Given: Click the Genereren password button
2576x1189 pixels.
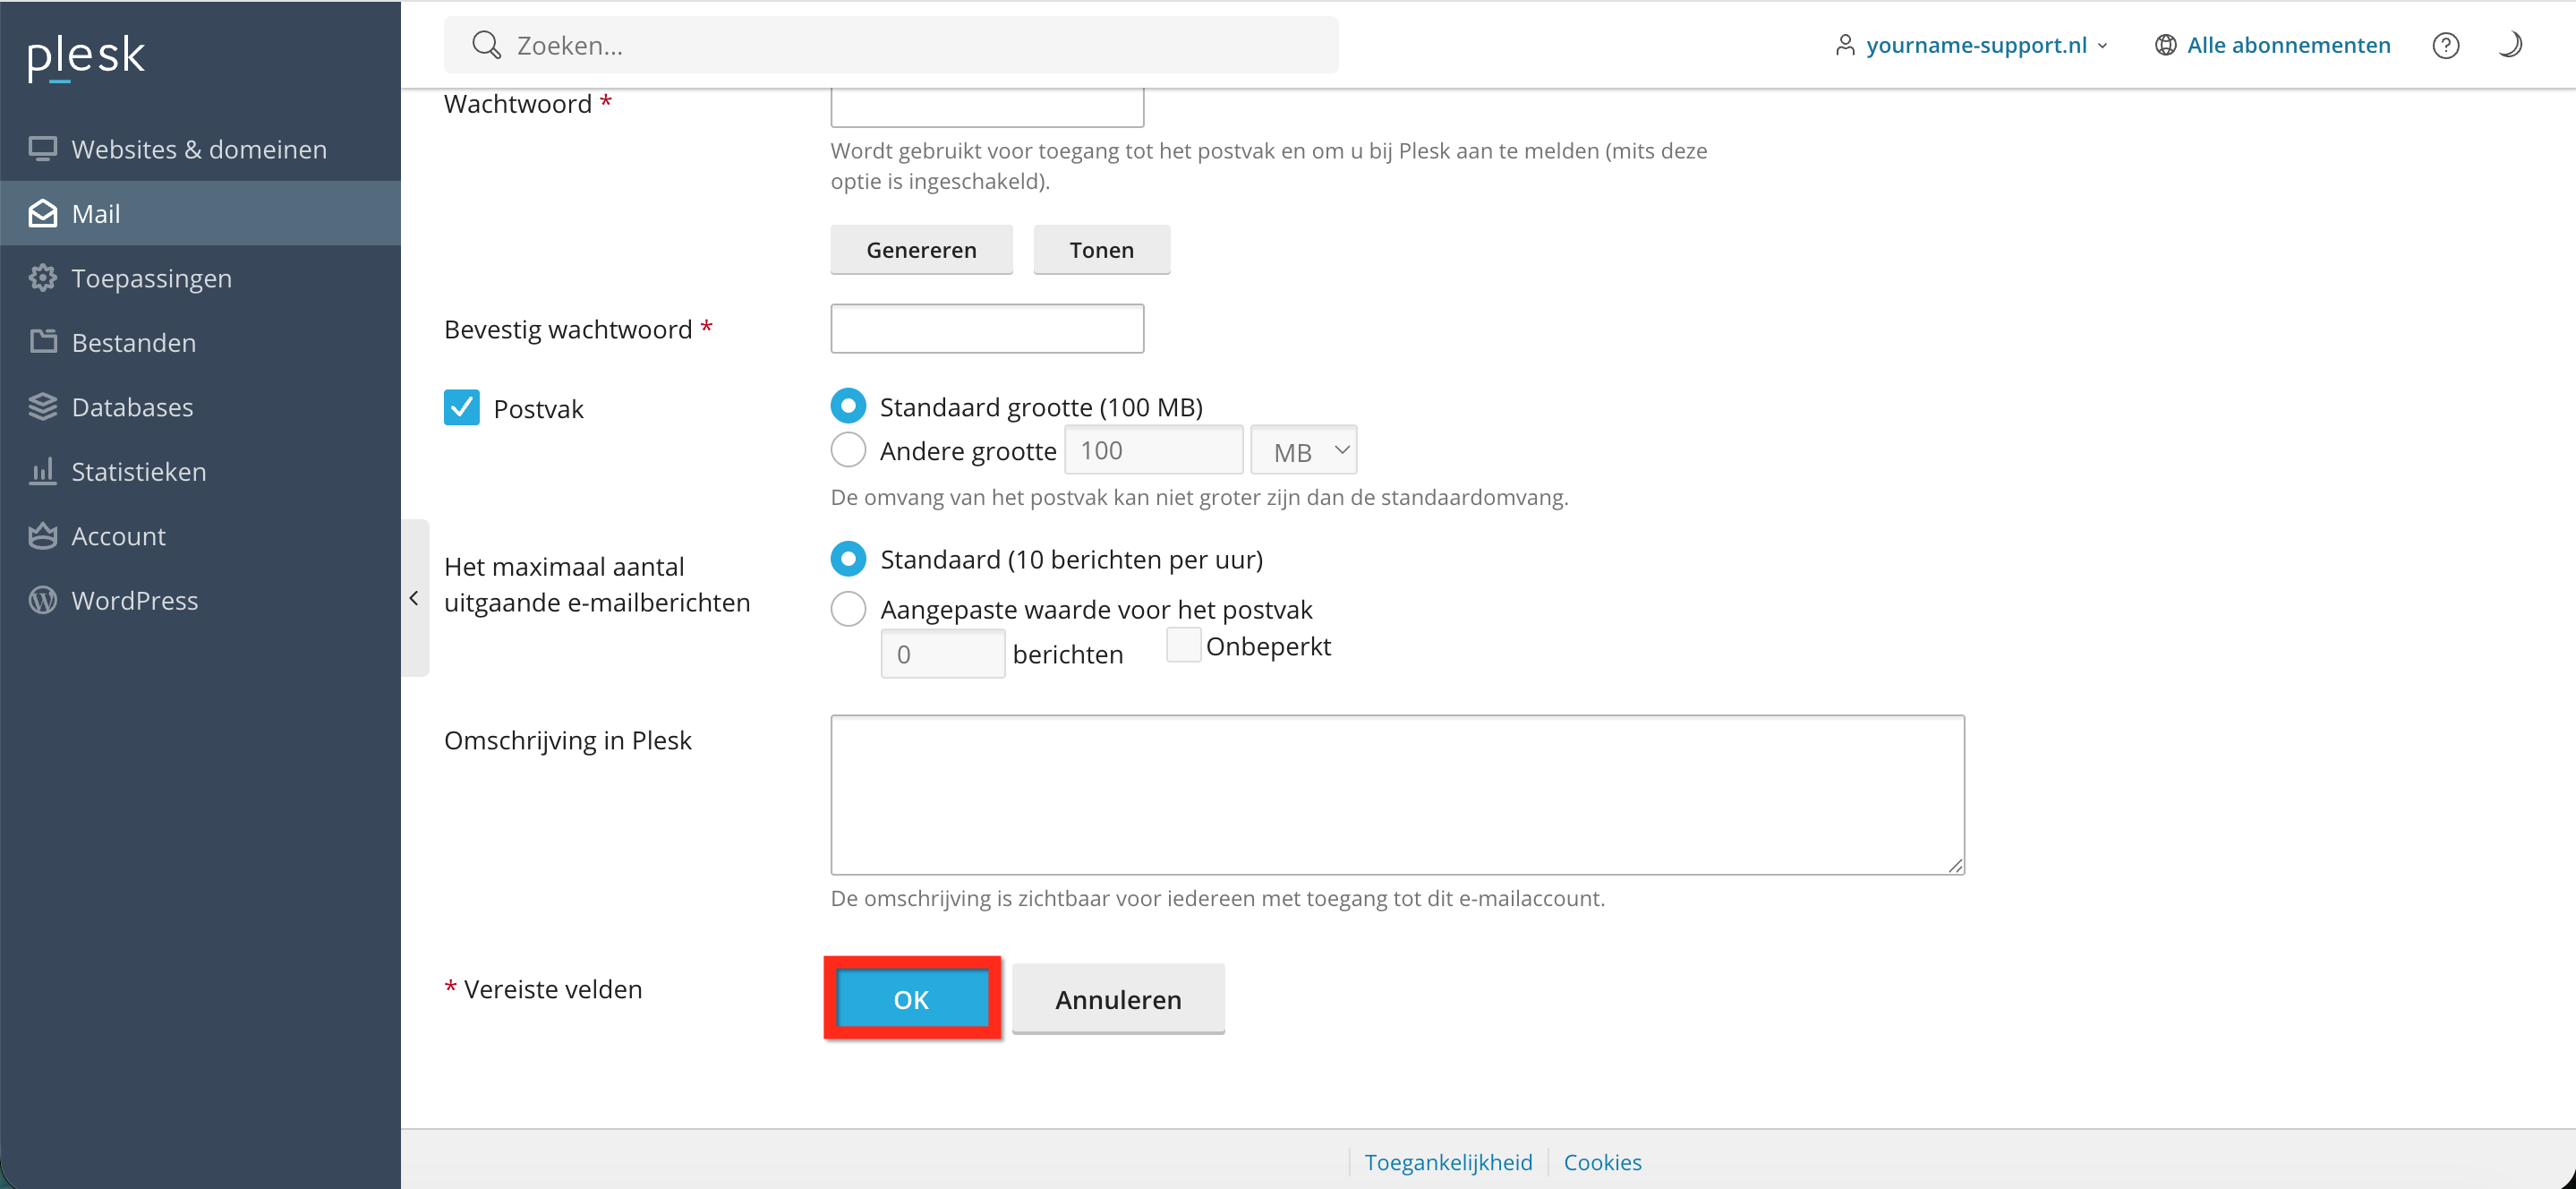Looking at the screenshot, I should [x=920, y=250].
